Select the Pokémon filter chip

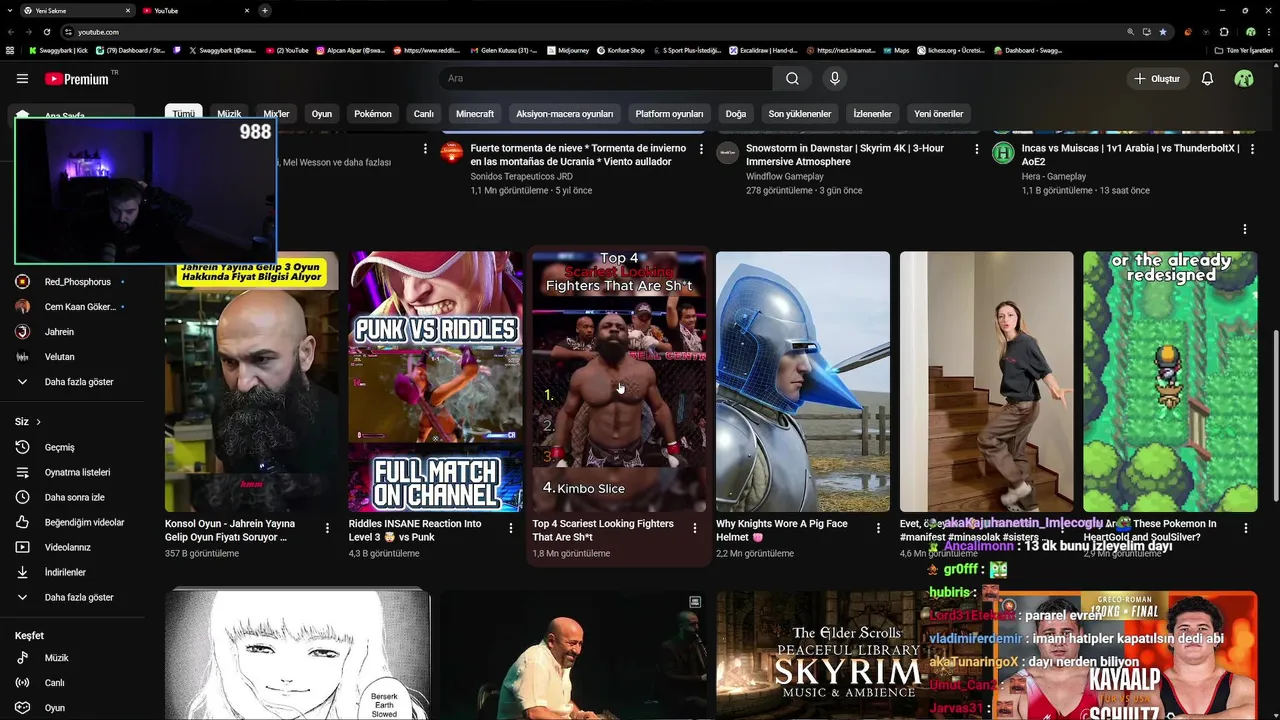[x=373, y=114]
